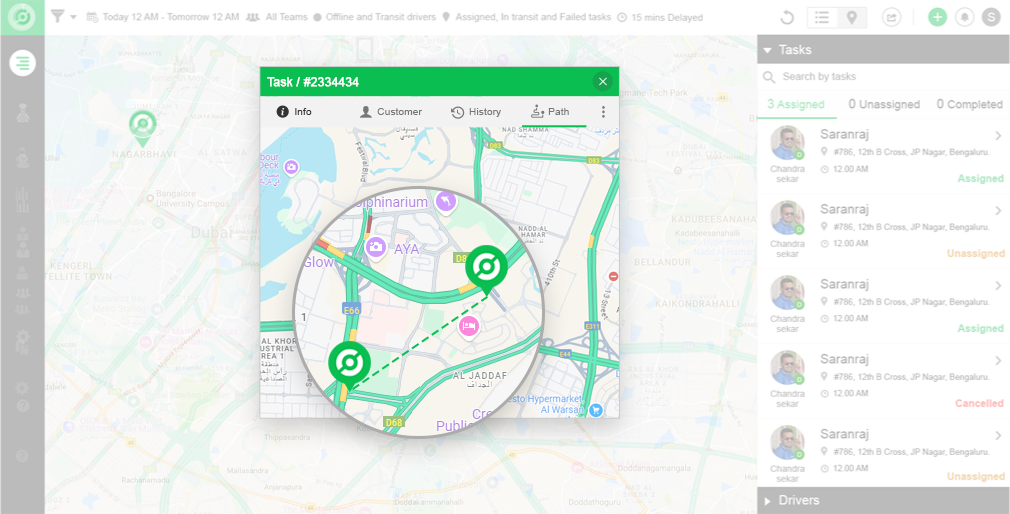Expand the Drivers panel header
1010x514 pixels.
click(883, 500)
